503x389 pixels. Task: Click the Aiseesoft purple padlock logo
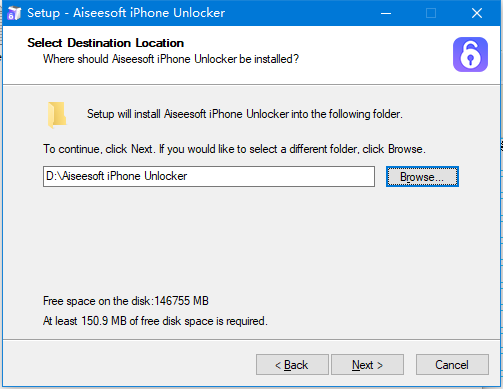470,54
